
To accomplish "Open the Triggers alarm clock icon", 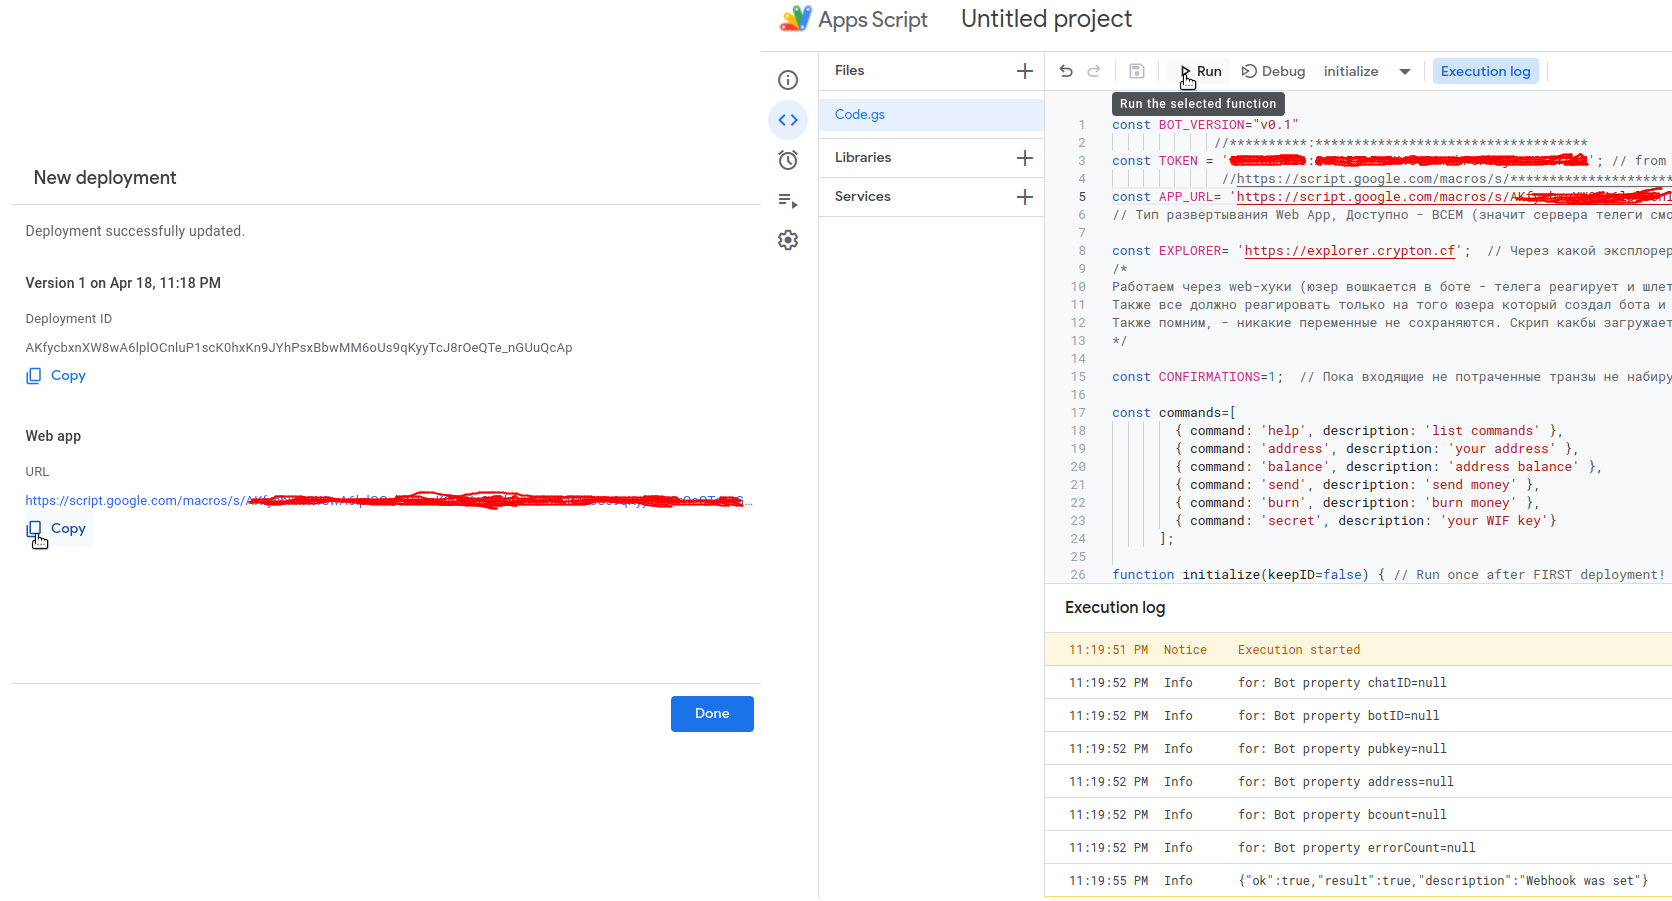I will (x=788, y=160).
